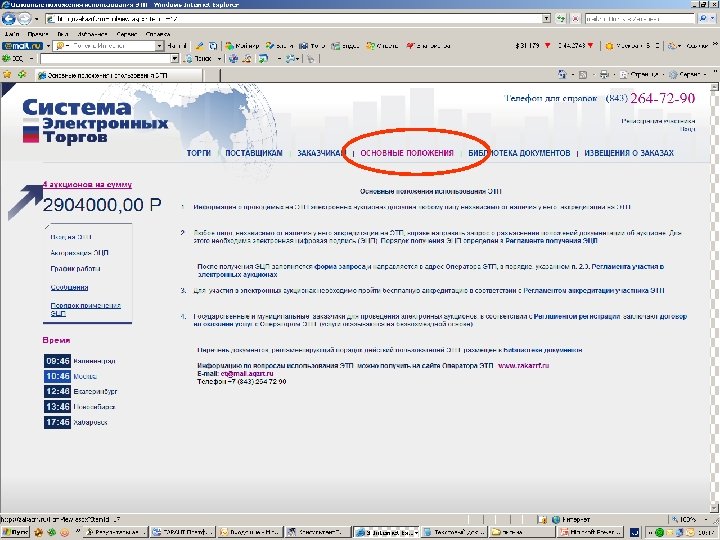Image resolution: width=720 pixels, height=540 pixels.
Task: Expand the Mail.ru toolbar search combo box
Action: coord(159,46)
